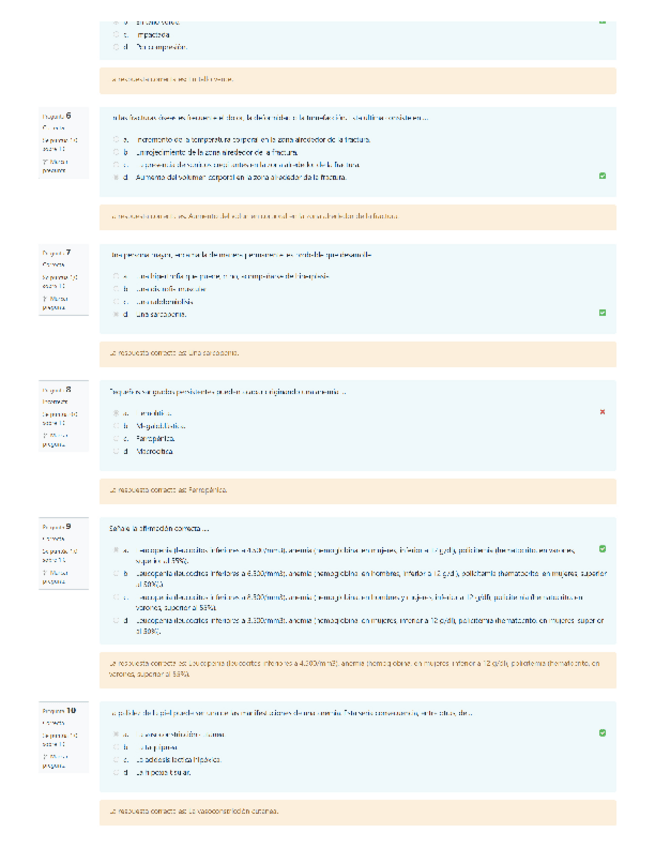Click the 'Pregunta 6' heading
This screenshot has height=848, width=655.
point(57,116)
